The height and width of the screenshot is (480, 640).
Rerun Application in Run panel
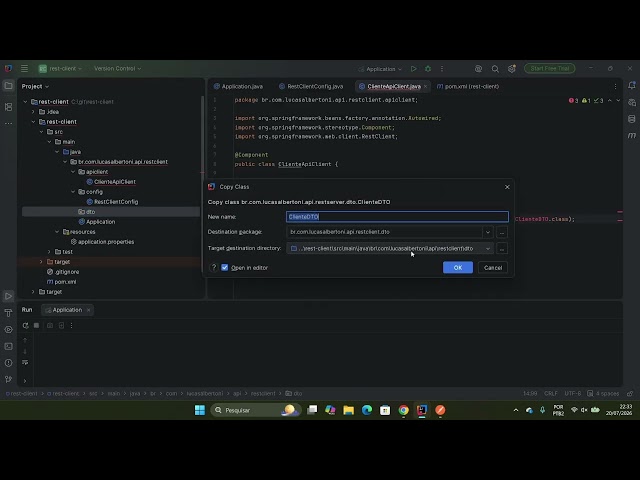pyautogui.click(x=25, y=325)
